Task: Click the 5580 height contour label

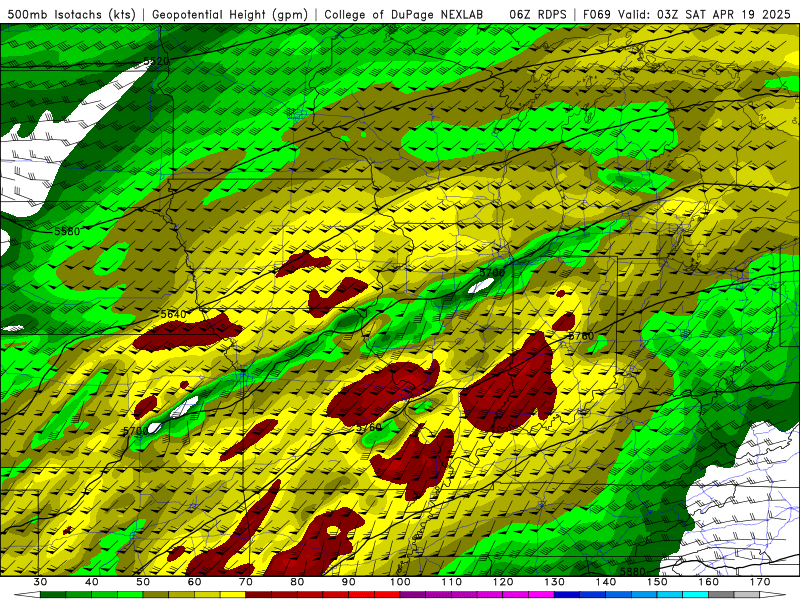Action: tap(67, 231)
